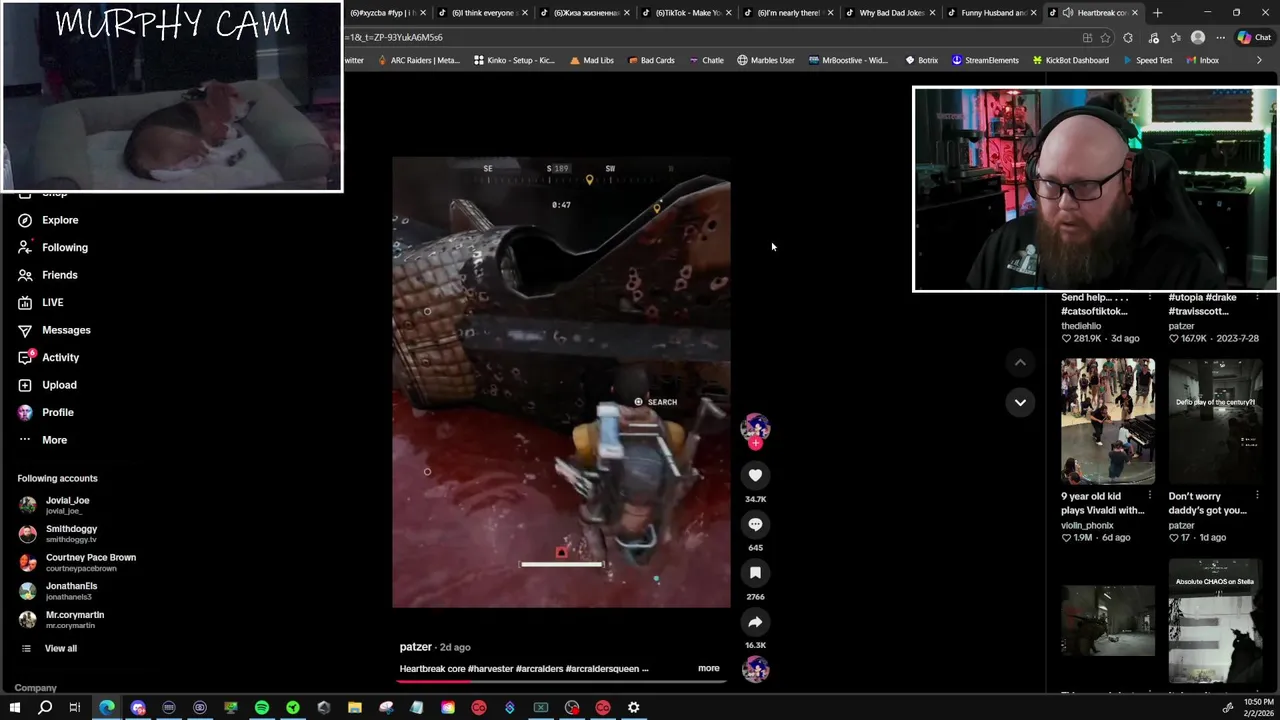Image resolution: width=1280 pixels, height=720 pixels.
Task: Open patzer's avatar beside the video
Action: click(x=755, y=427)
